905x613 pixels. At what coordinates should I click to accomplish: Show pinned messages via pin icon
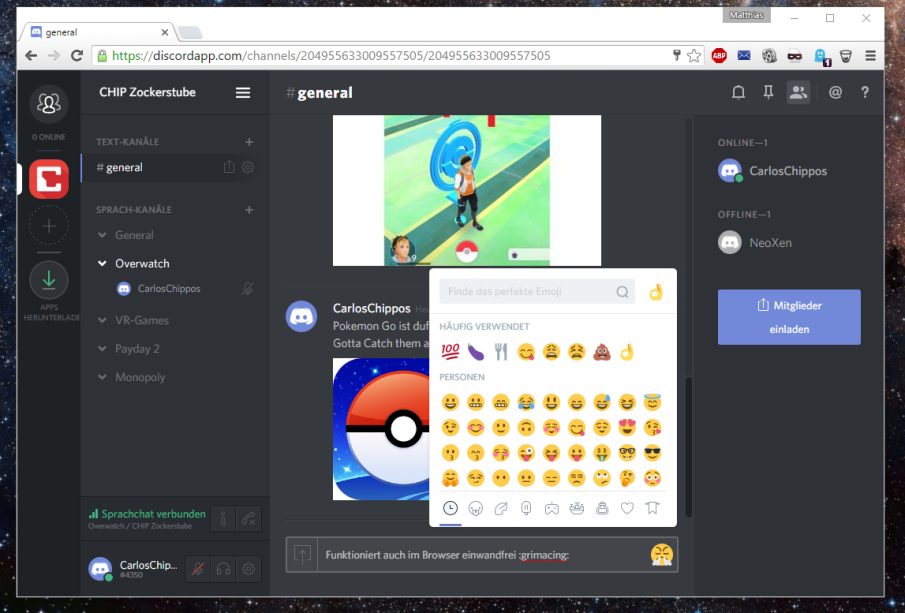[768, 92]
